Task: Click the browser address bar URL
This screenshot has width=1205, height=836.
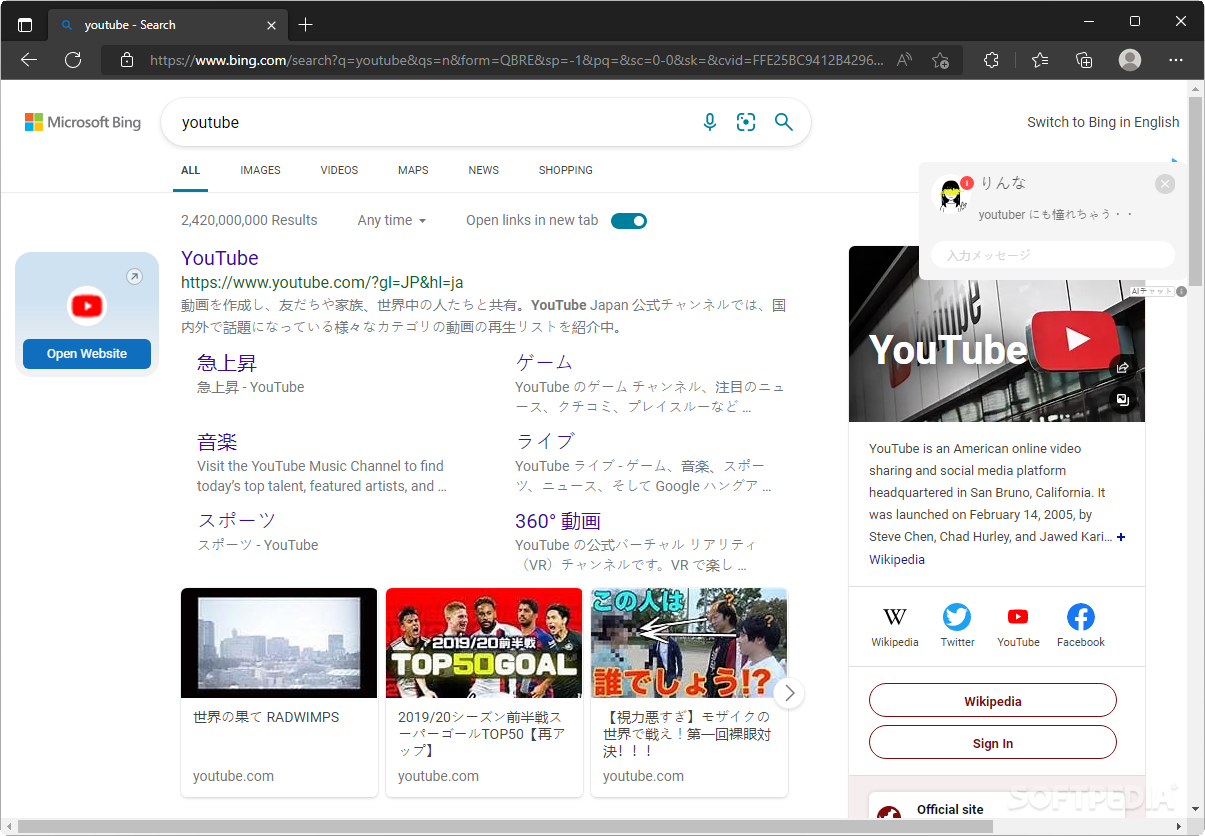Action: tap(516, 60)
